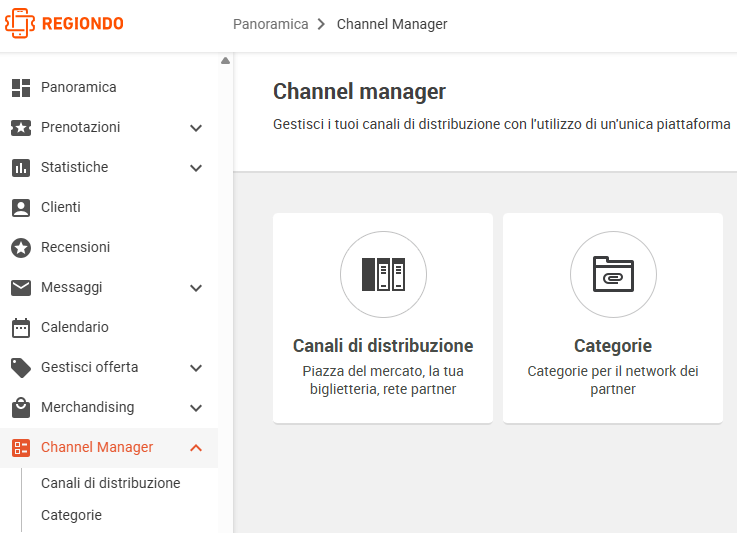Open Clienti via the person icon
The height and width of the screenshot is (533, 737).
tap(21, 208)
